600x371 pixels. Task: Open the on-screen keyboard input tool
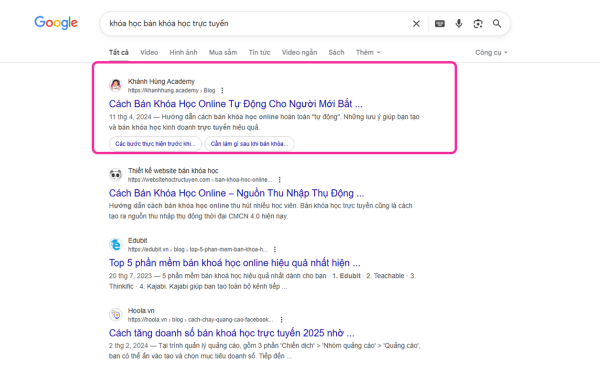[x=440, y=24]
